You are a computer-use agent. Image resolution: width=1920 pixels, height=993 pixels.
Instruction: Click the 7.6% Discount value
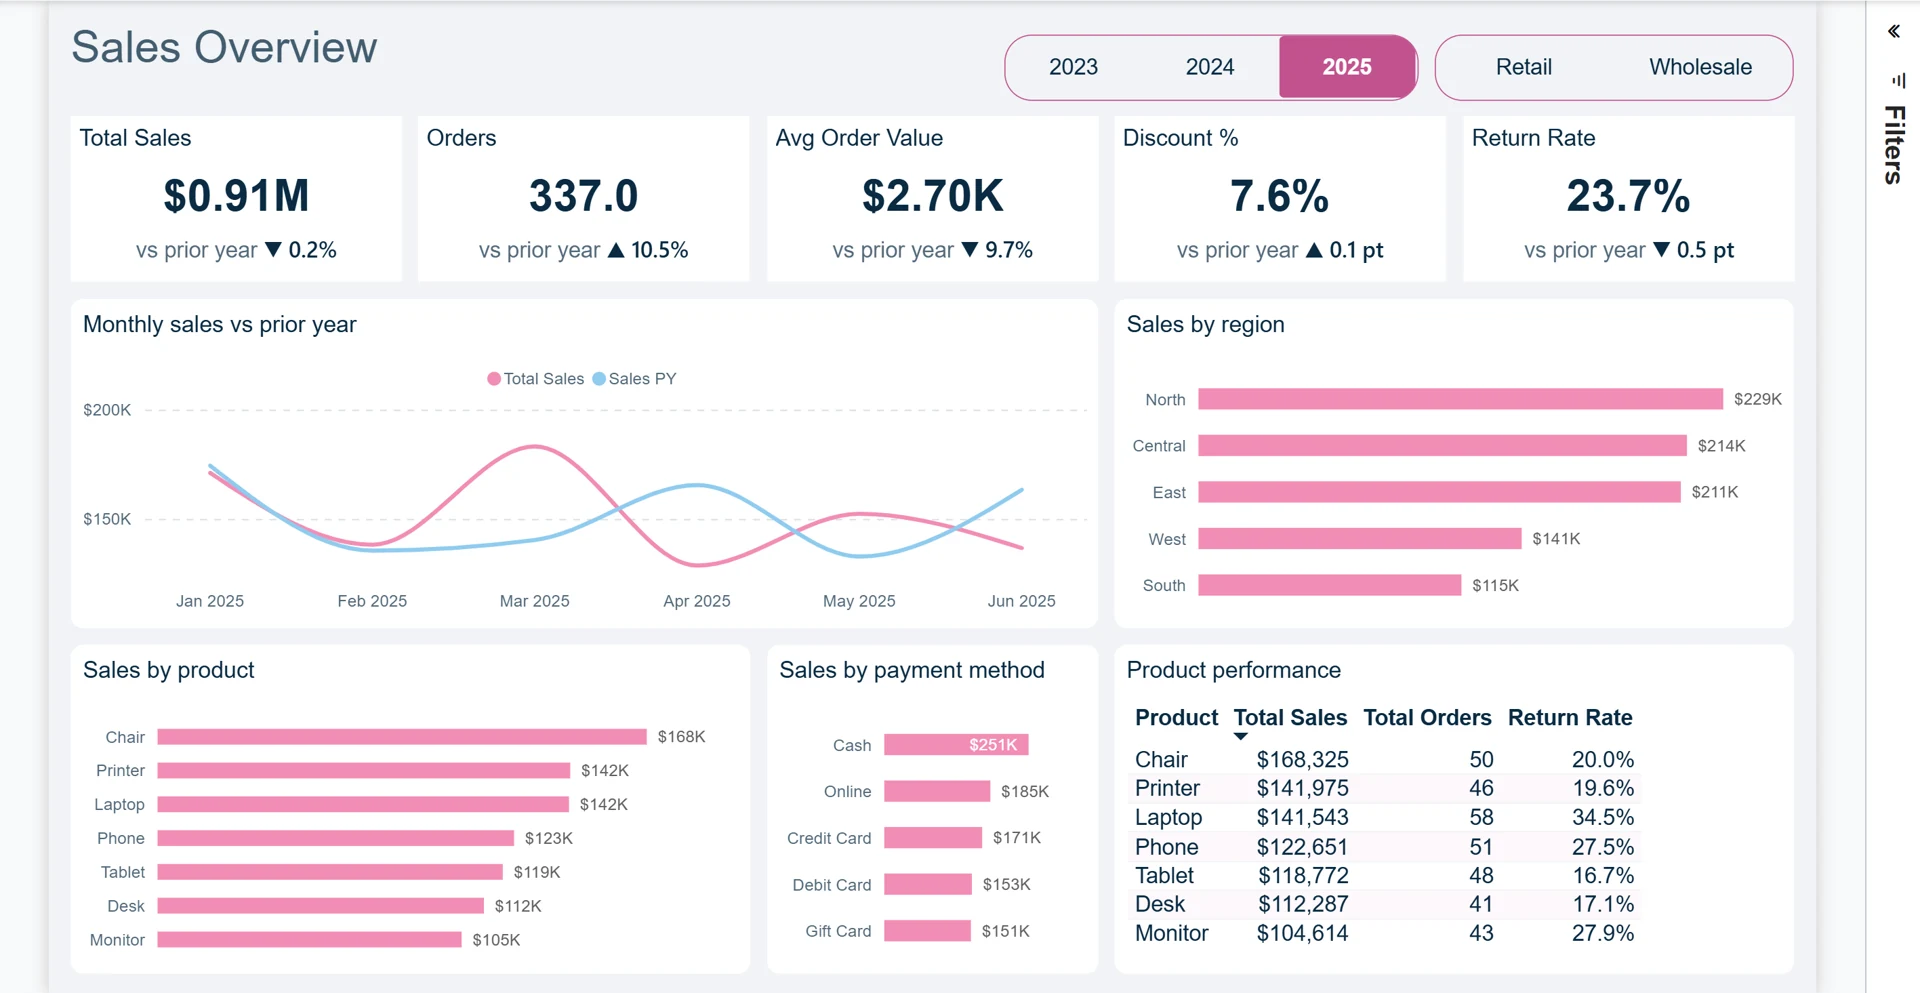pyautogui.click(x=1279, y=196)
